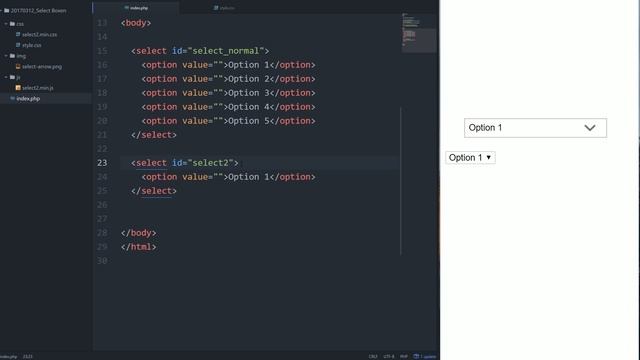Screen dimensions: 640x360
Task: Click line number 30 in gutter
Action: (102, 261)
